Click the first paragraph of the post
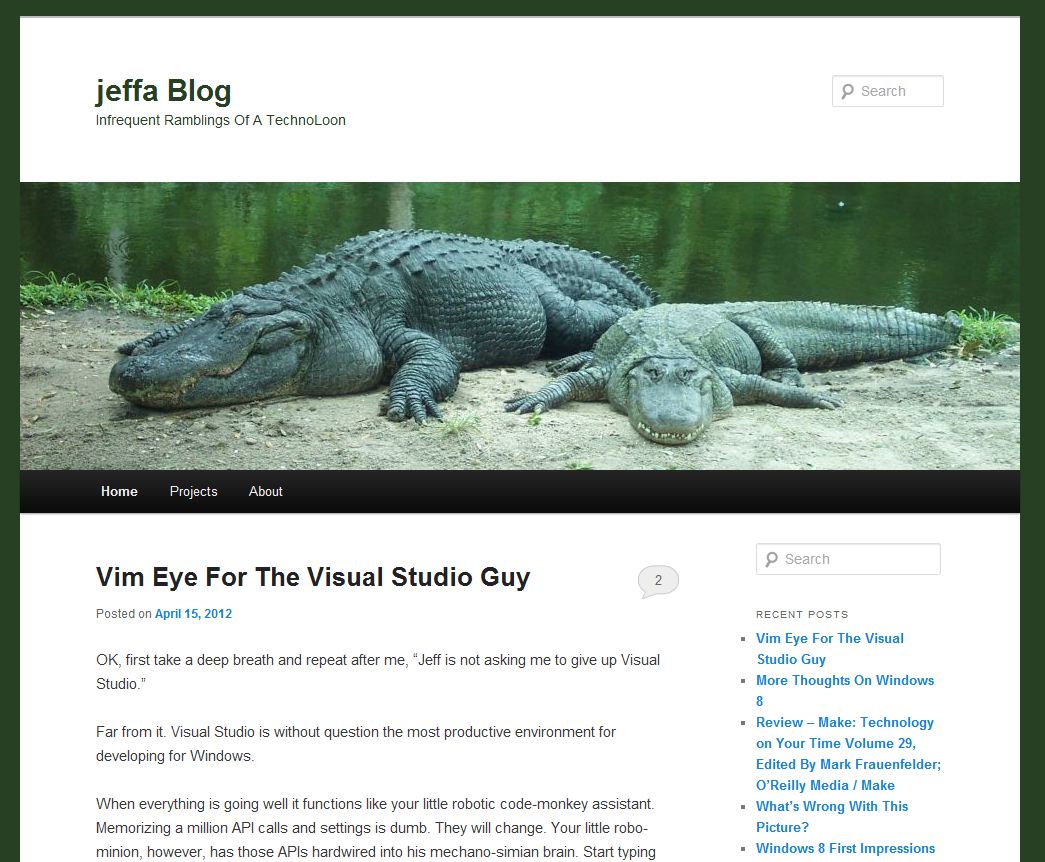 [378, 672]
